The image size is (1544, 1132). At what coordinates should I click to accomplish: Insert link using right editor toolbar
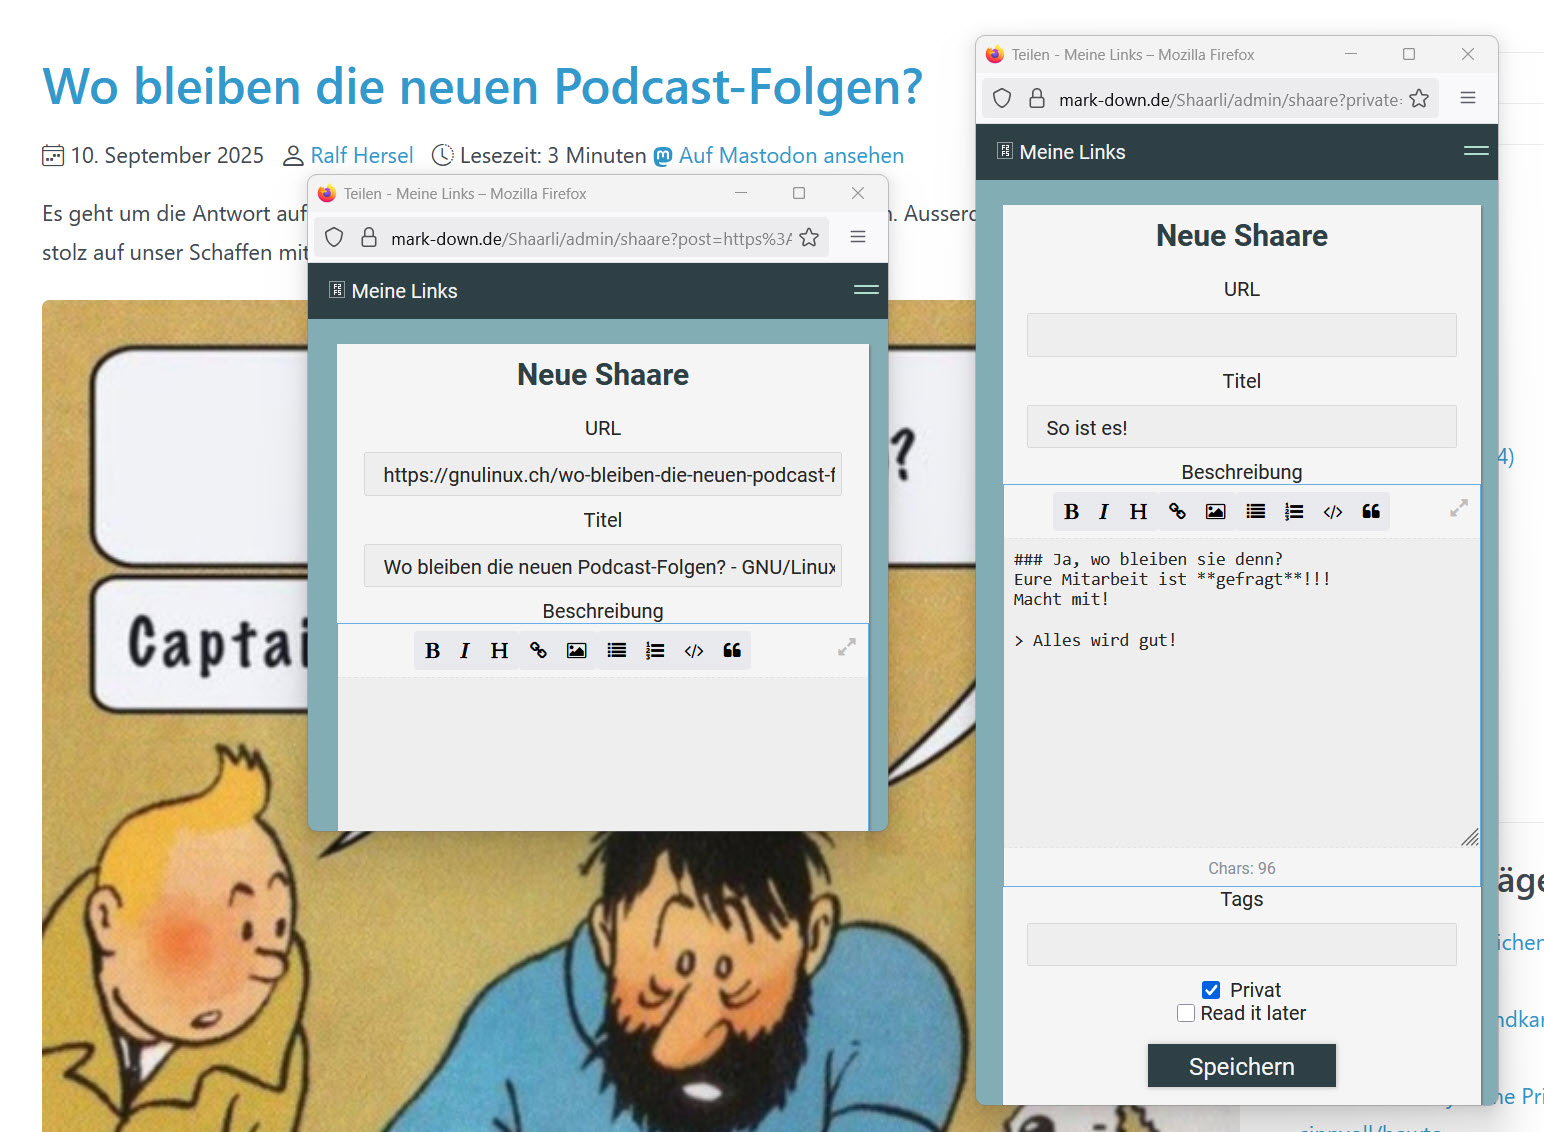tap(1177, 512)
